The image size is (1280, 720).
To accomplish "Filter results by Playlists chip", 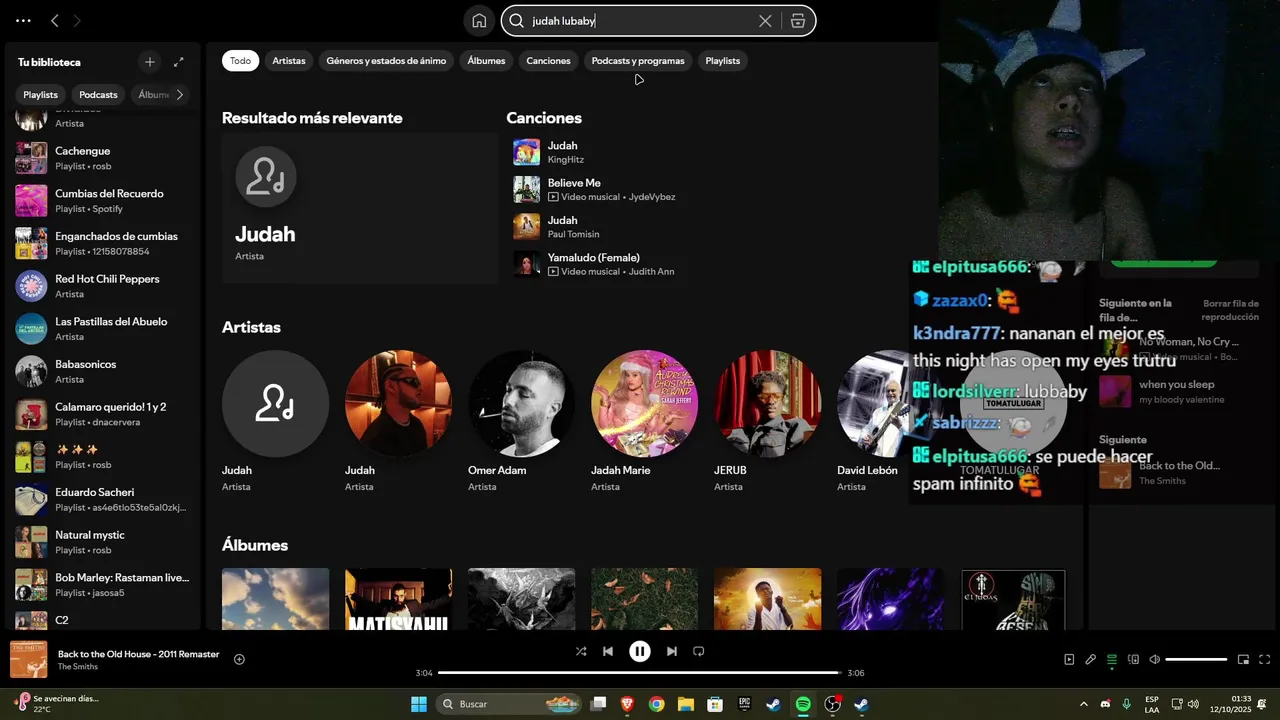I will coord(722,61).
